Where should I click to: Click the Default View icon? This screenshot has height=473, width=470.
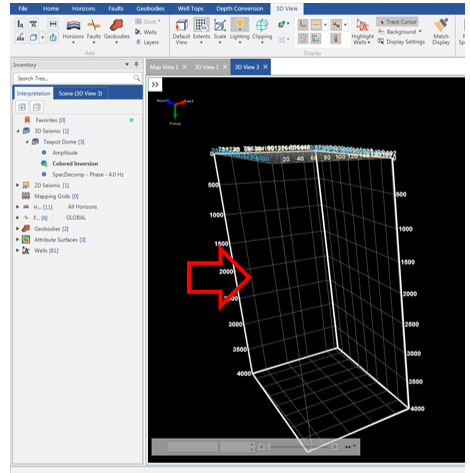(181, 26)
